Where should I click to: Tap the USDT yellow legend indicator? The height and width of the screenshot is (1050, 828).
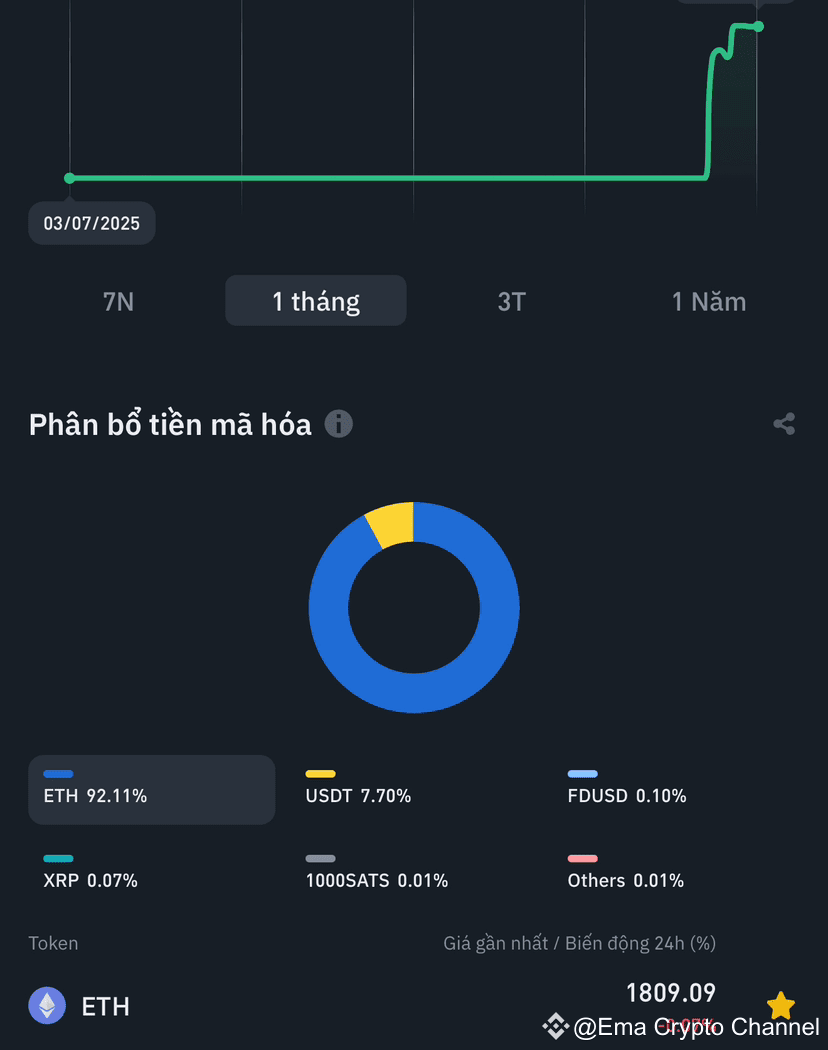[318, 774]
